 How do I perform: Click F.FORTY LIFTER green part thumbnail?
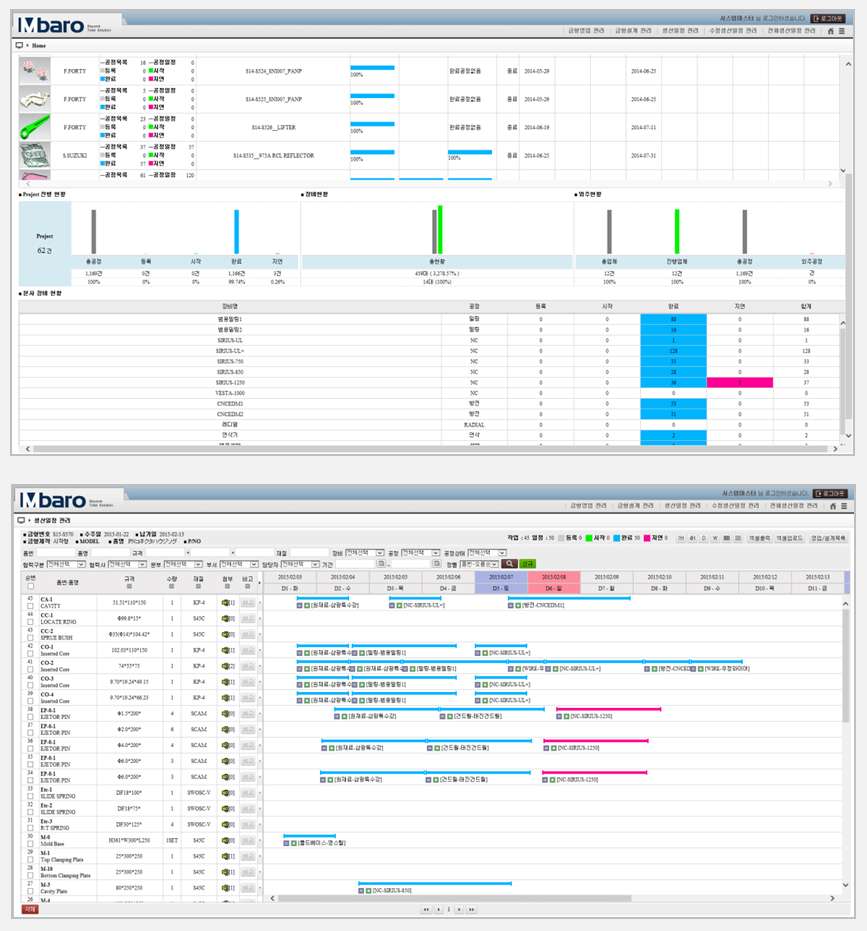[x=35, y=127]
